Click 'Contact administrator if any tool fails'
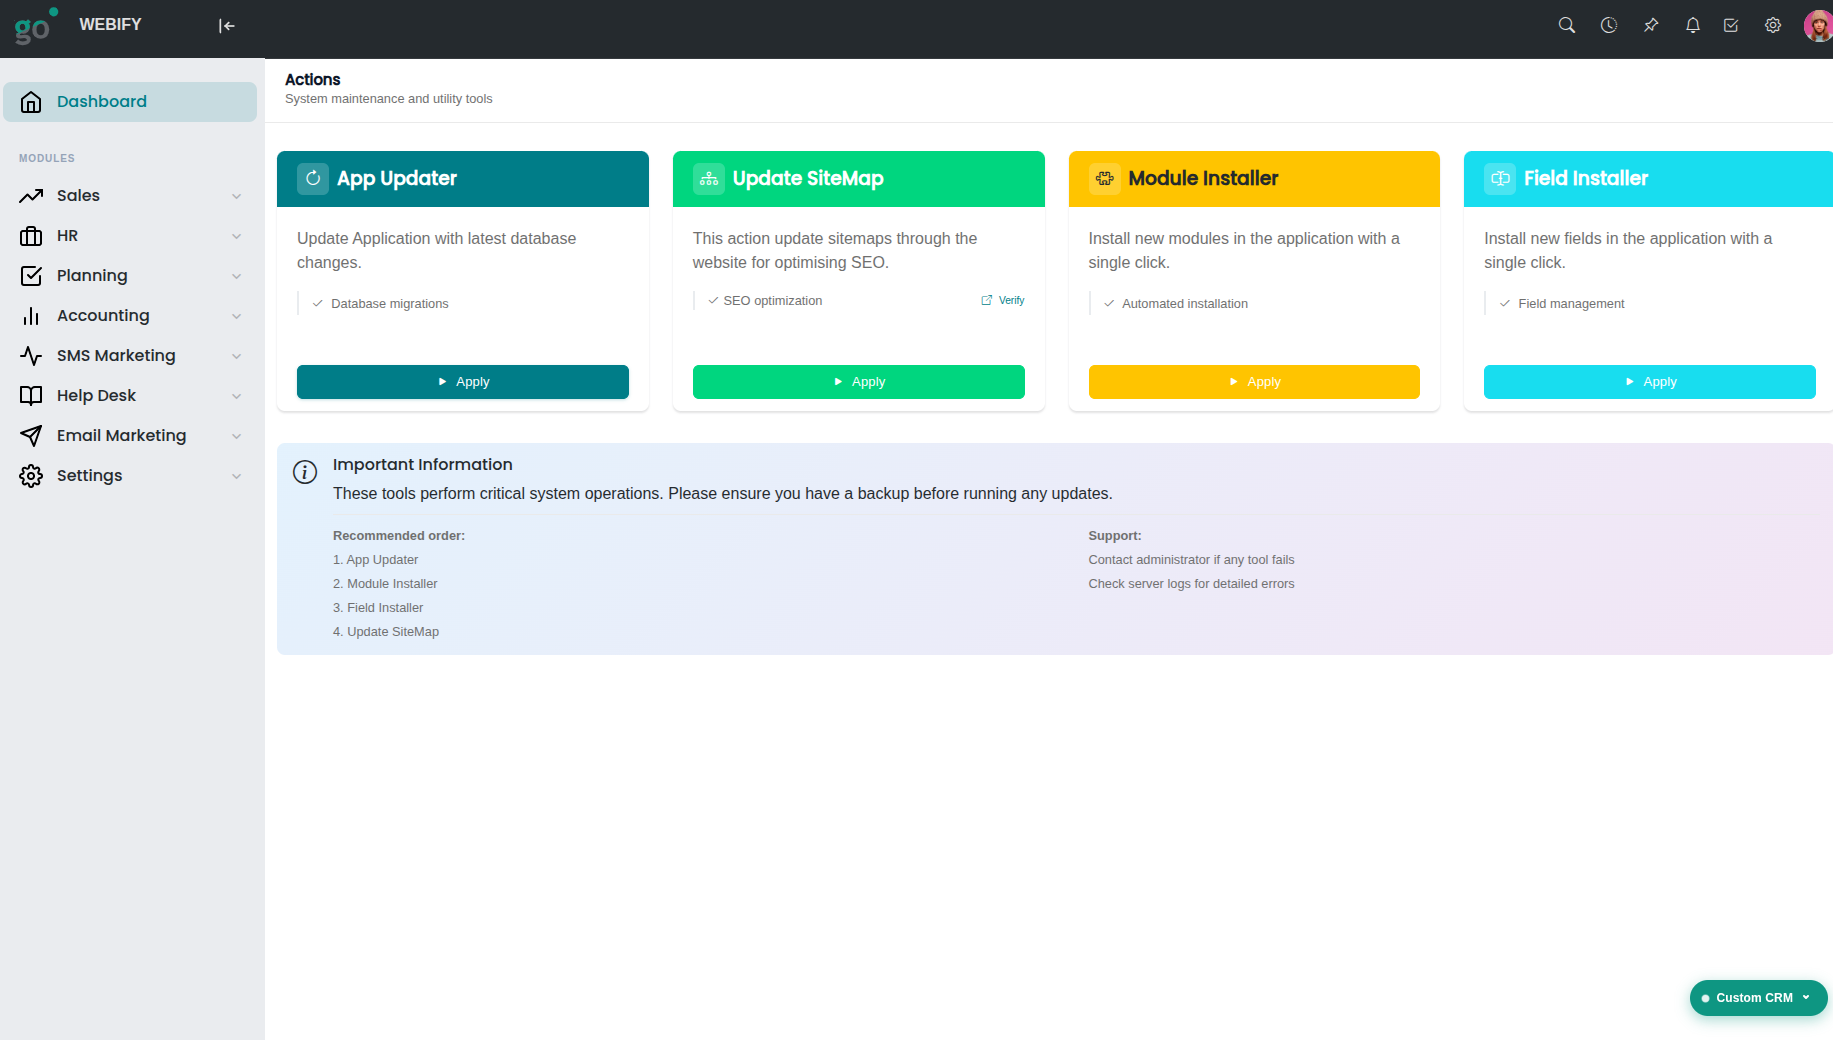Screen dimensions: 1833x1040 pyautogui.click(x=1191, y=560)
